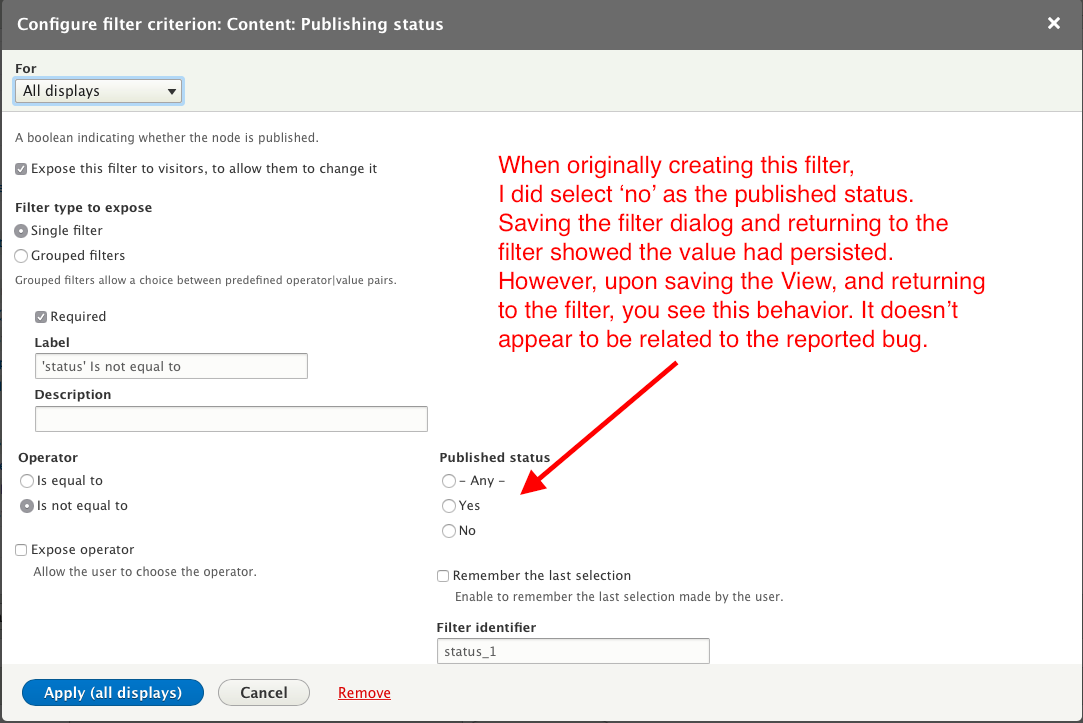
Task: Focus the empty Description field
Action: tap(231, 419)
